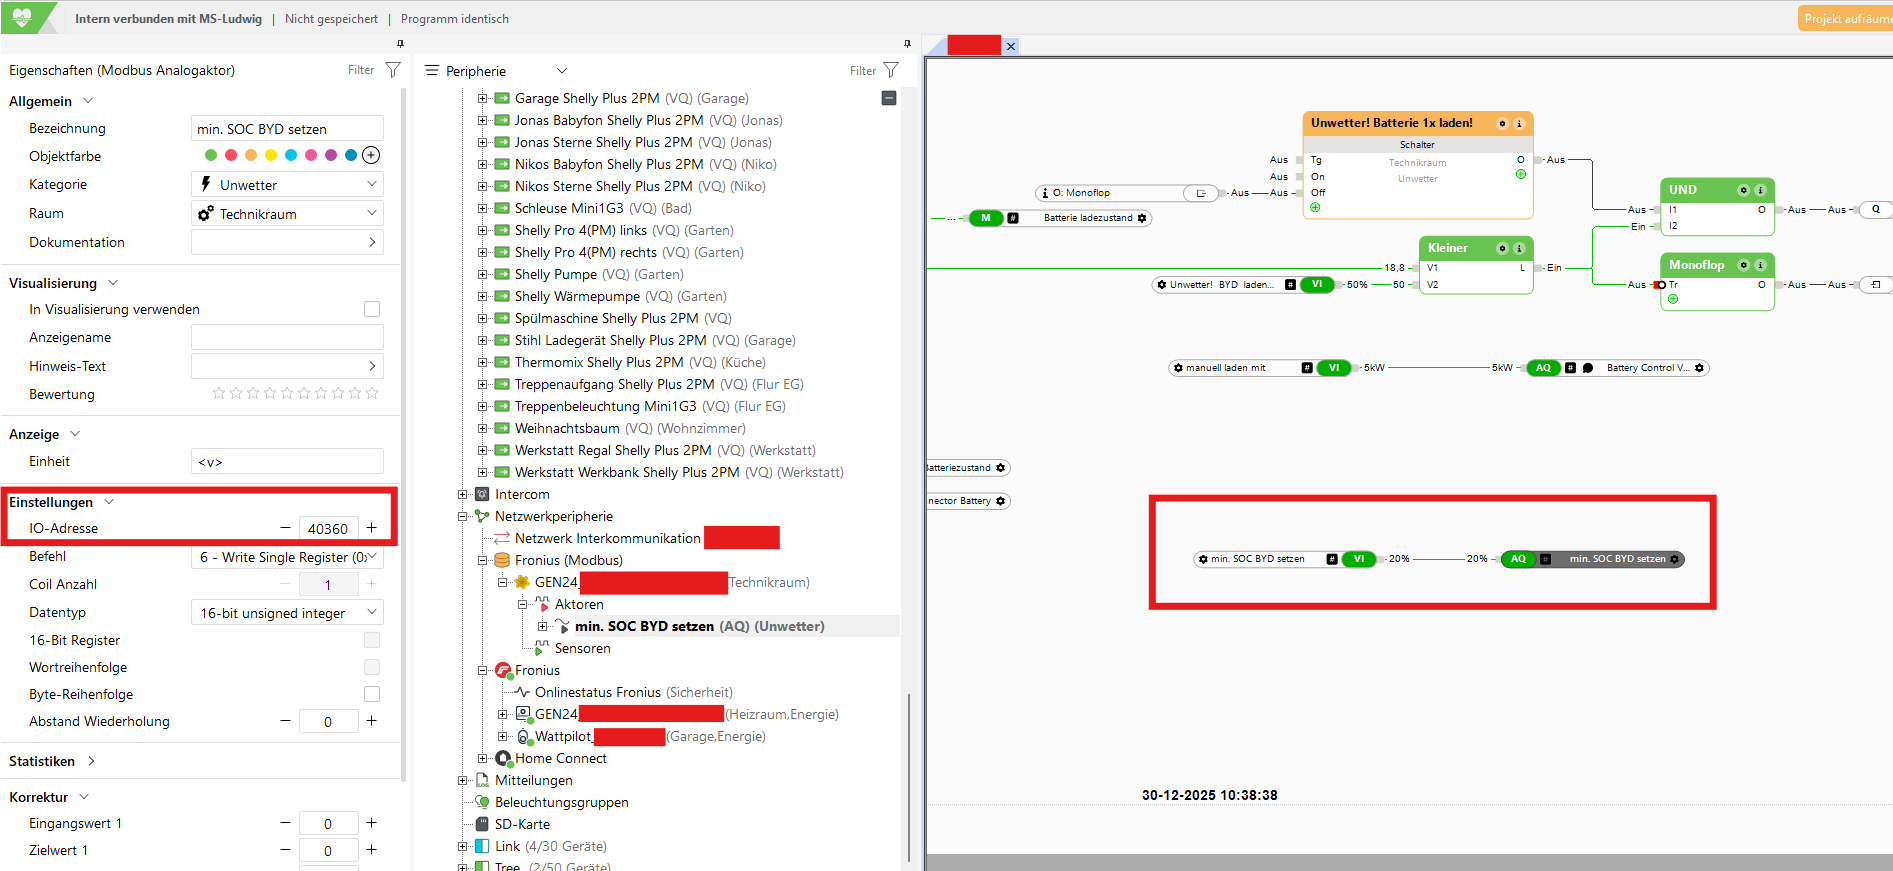Viewport: 1893px width, 871px height.
Task: Click the SD-Karte icon in tree
Action: tap(482, 824)
